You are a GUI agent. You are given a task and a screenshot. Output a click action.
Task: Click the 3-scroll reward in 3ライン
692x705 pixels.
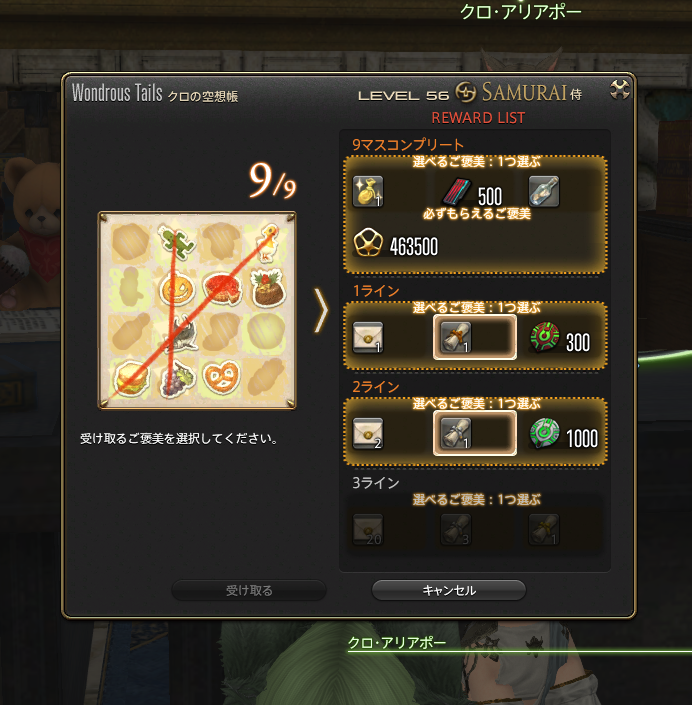pos(455,530)
